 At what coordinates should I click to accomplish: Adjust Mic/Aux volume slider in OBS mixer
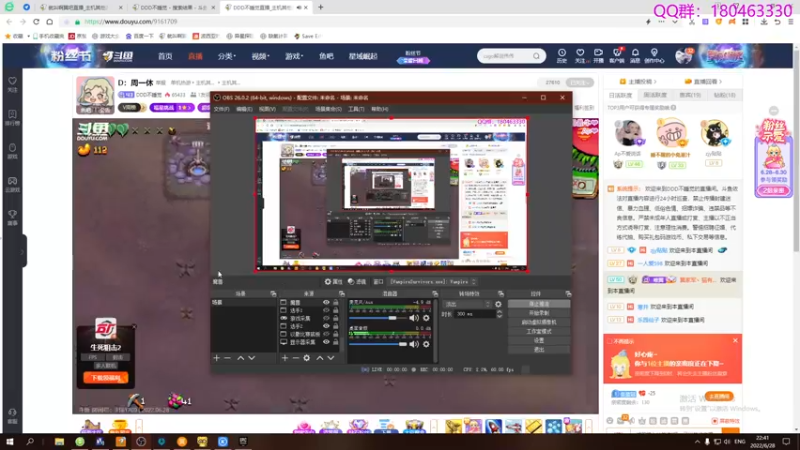point(380,318)
